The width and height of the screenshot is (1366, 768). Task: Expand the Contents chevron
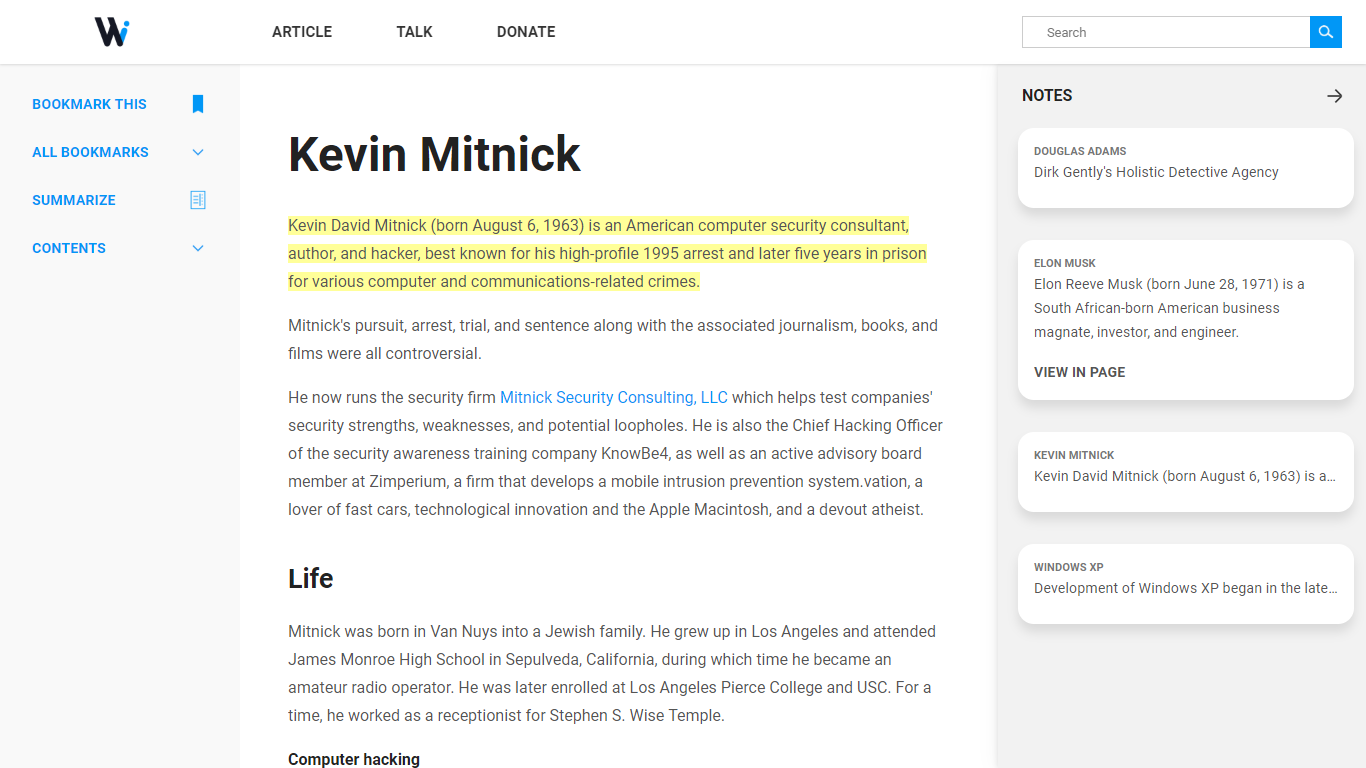point(198,248)
